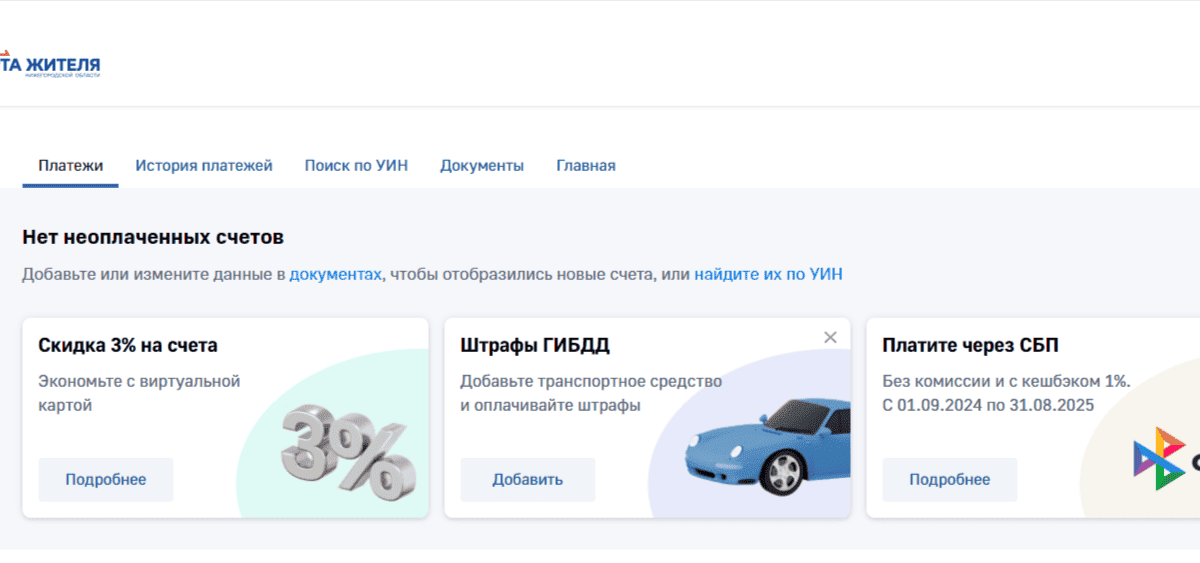Click Добавить on the Штрафы ГИБДД card
This screenshot has height=563, width=1200.
pyautogui.click(x=528, y=480)
